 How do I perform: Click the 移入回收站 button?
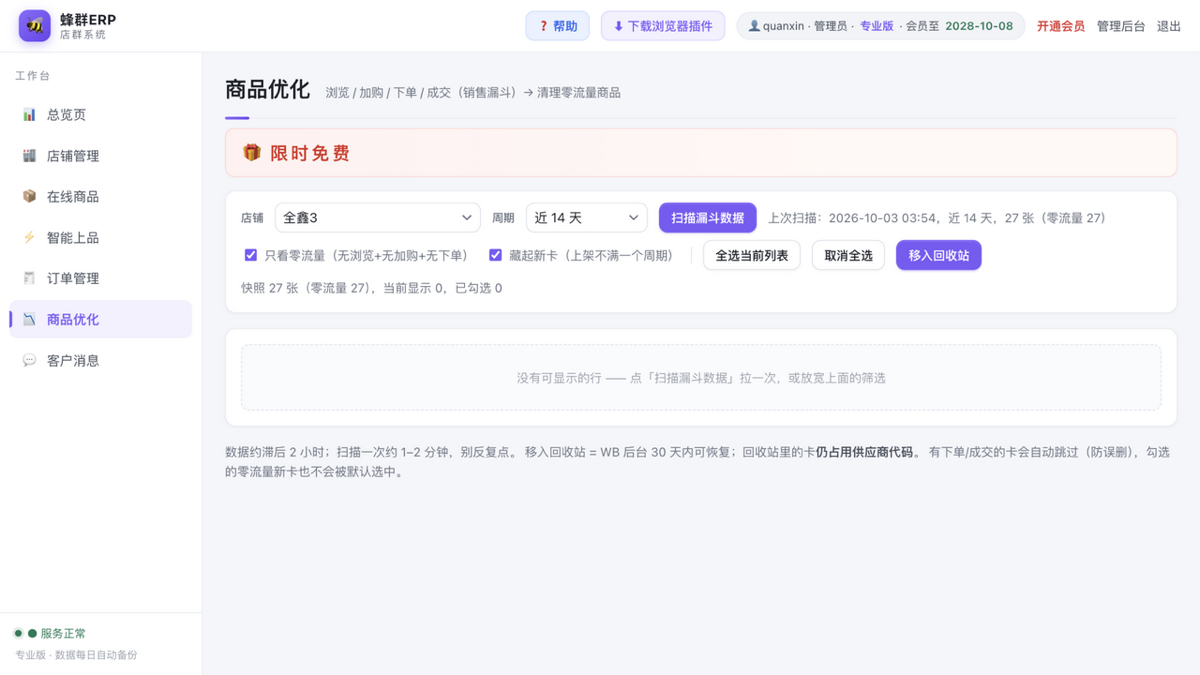coord(939,255)
